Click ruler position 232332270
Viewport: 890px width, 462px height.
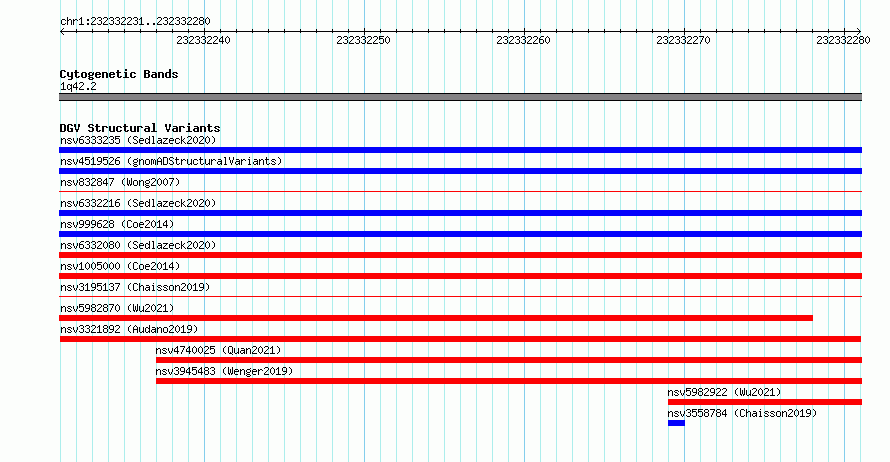point(683,40)
